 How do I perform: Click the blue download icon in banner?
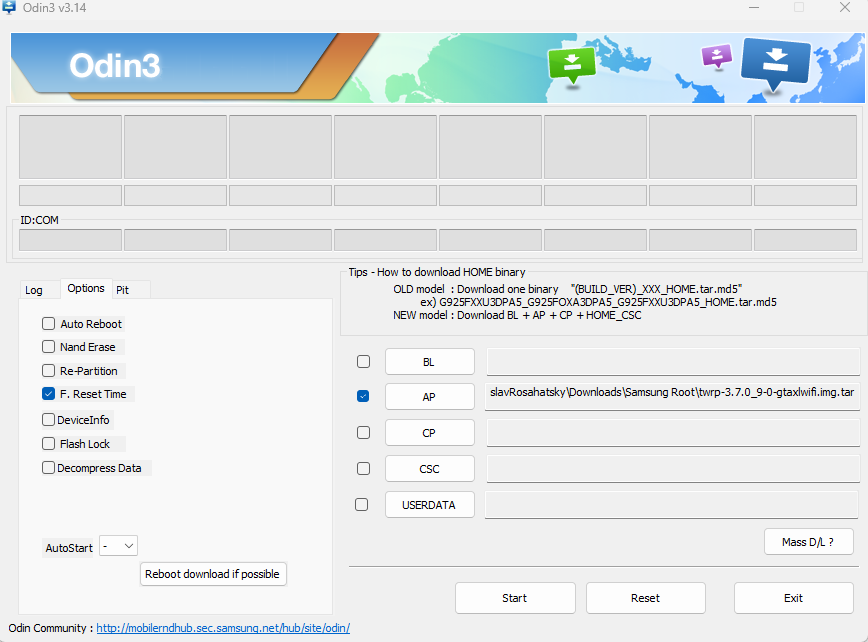(775, 62)
